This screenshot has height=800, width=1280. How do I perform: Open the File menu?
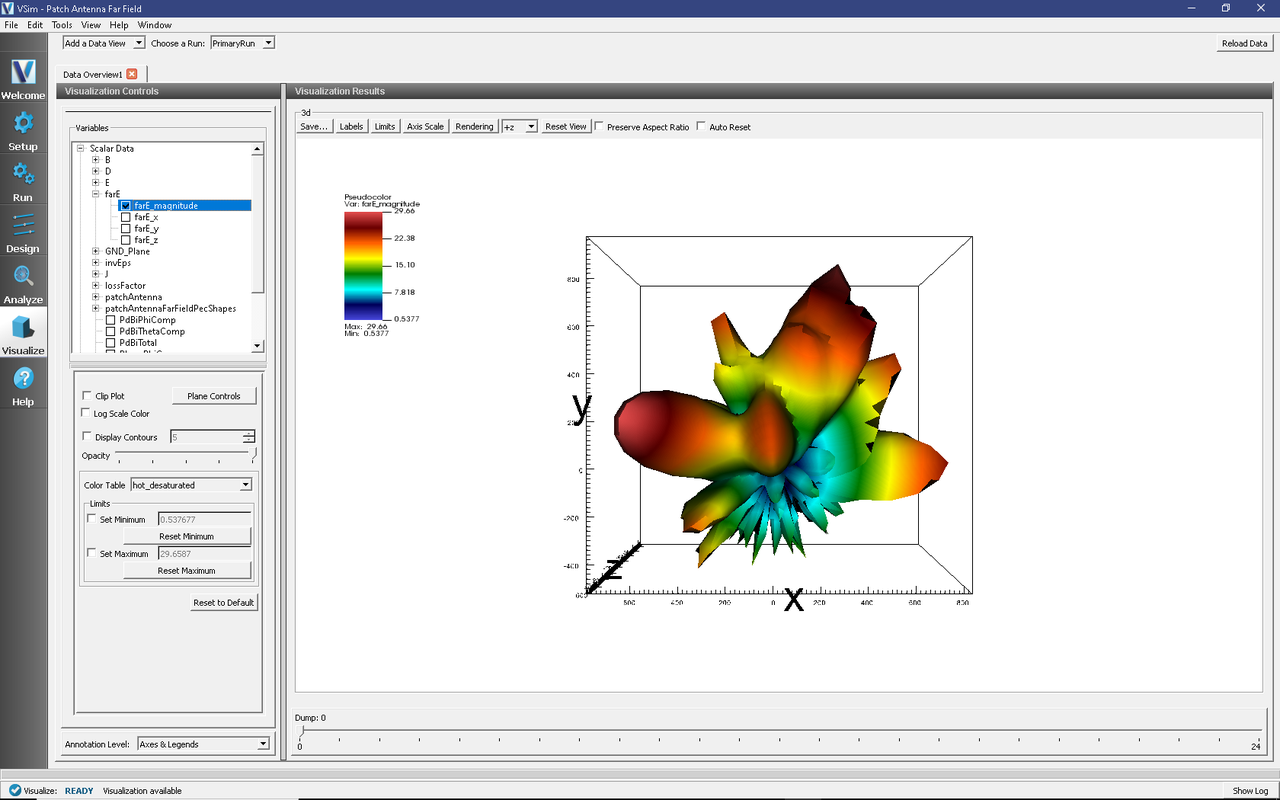[x=11, y=25]
